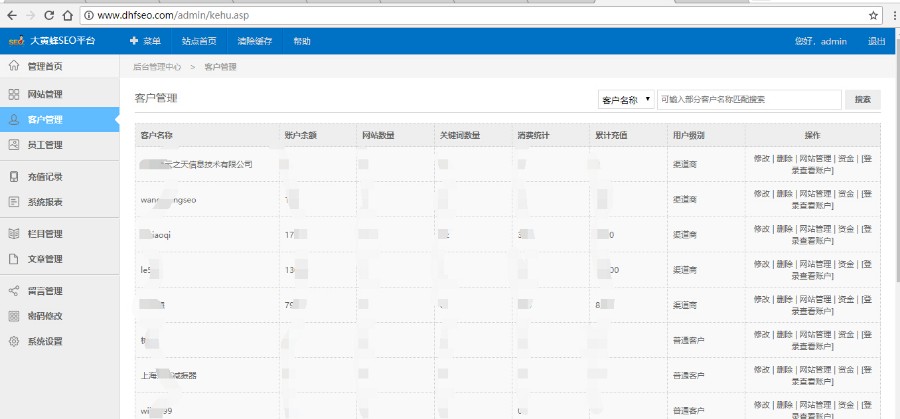This screenshot has height=419, width=900.
Task: Open 栏目管理 book icon in sidebar
Action: 14,234
